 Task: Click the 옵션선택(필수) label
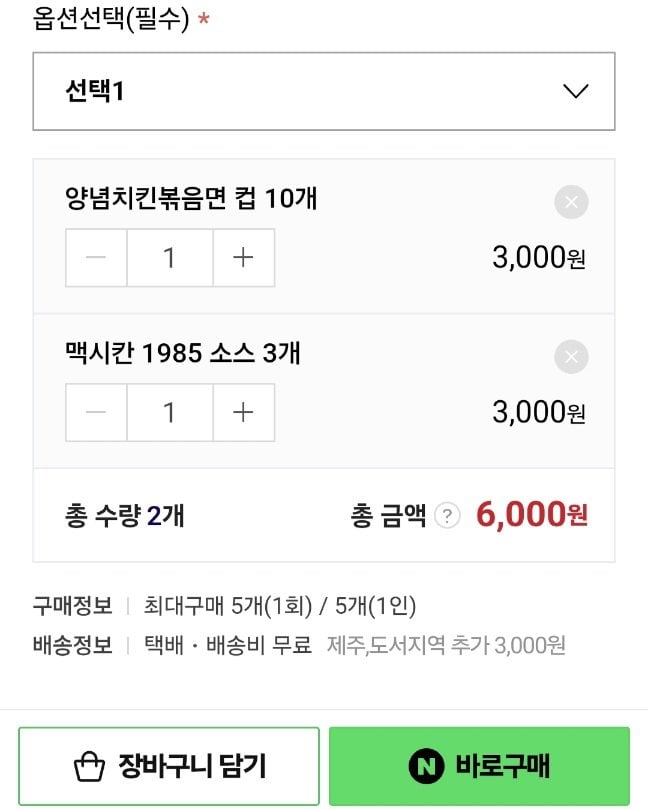[x=111, y=20]
